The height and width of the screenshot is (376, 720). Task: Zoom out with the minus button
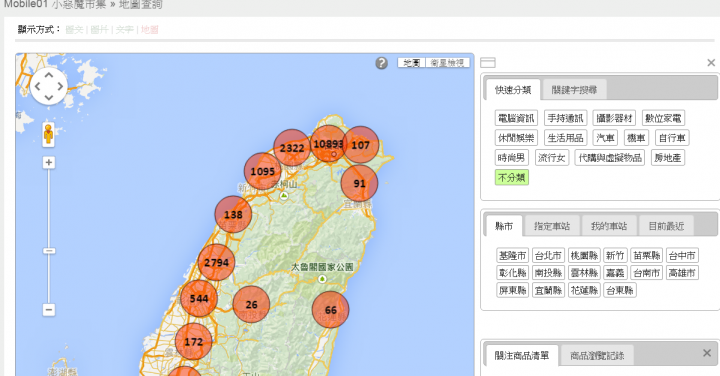pyautogui.click(x=49, y=310)
